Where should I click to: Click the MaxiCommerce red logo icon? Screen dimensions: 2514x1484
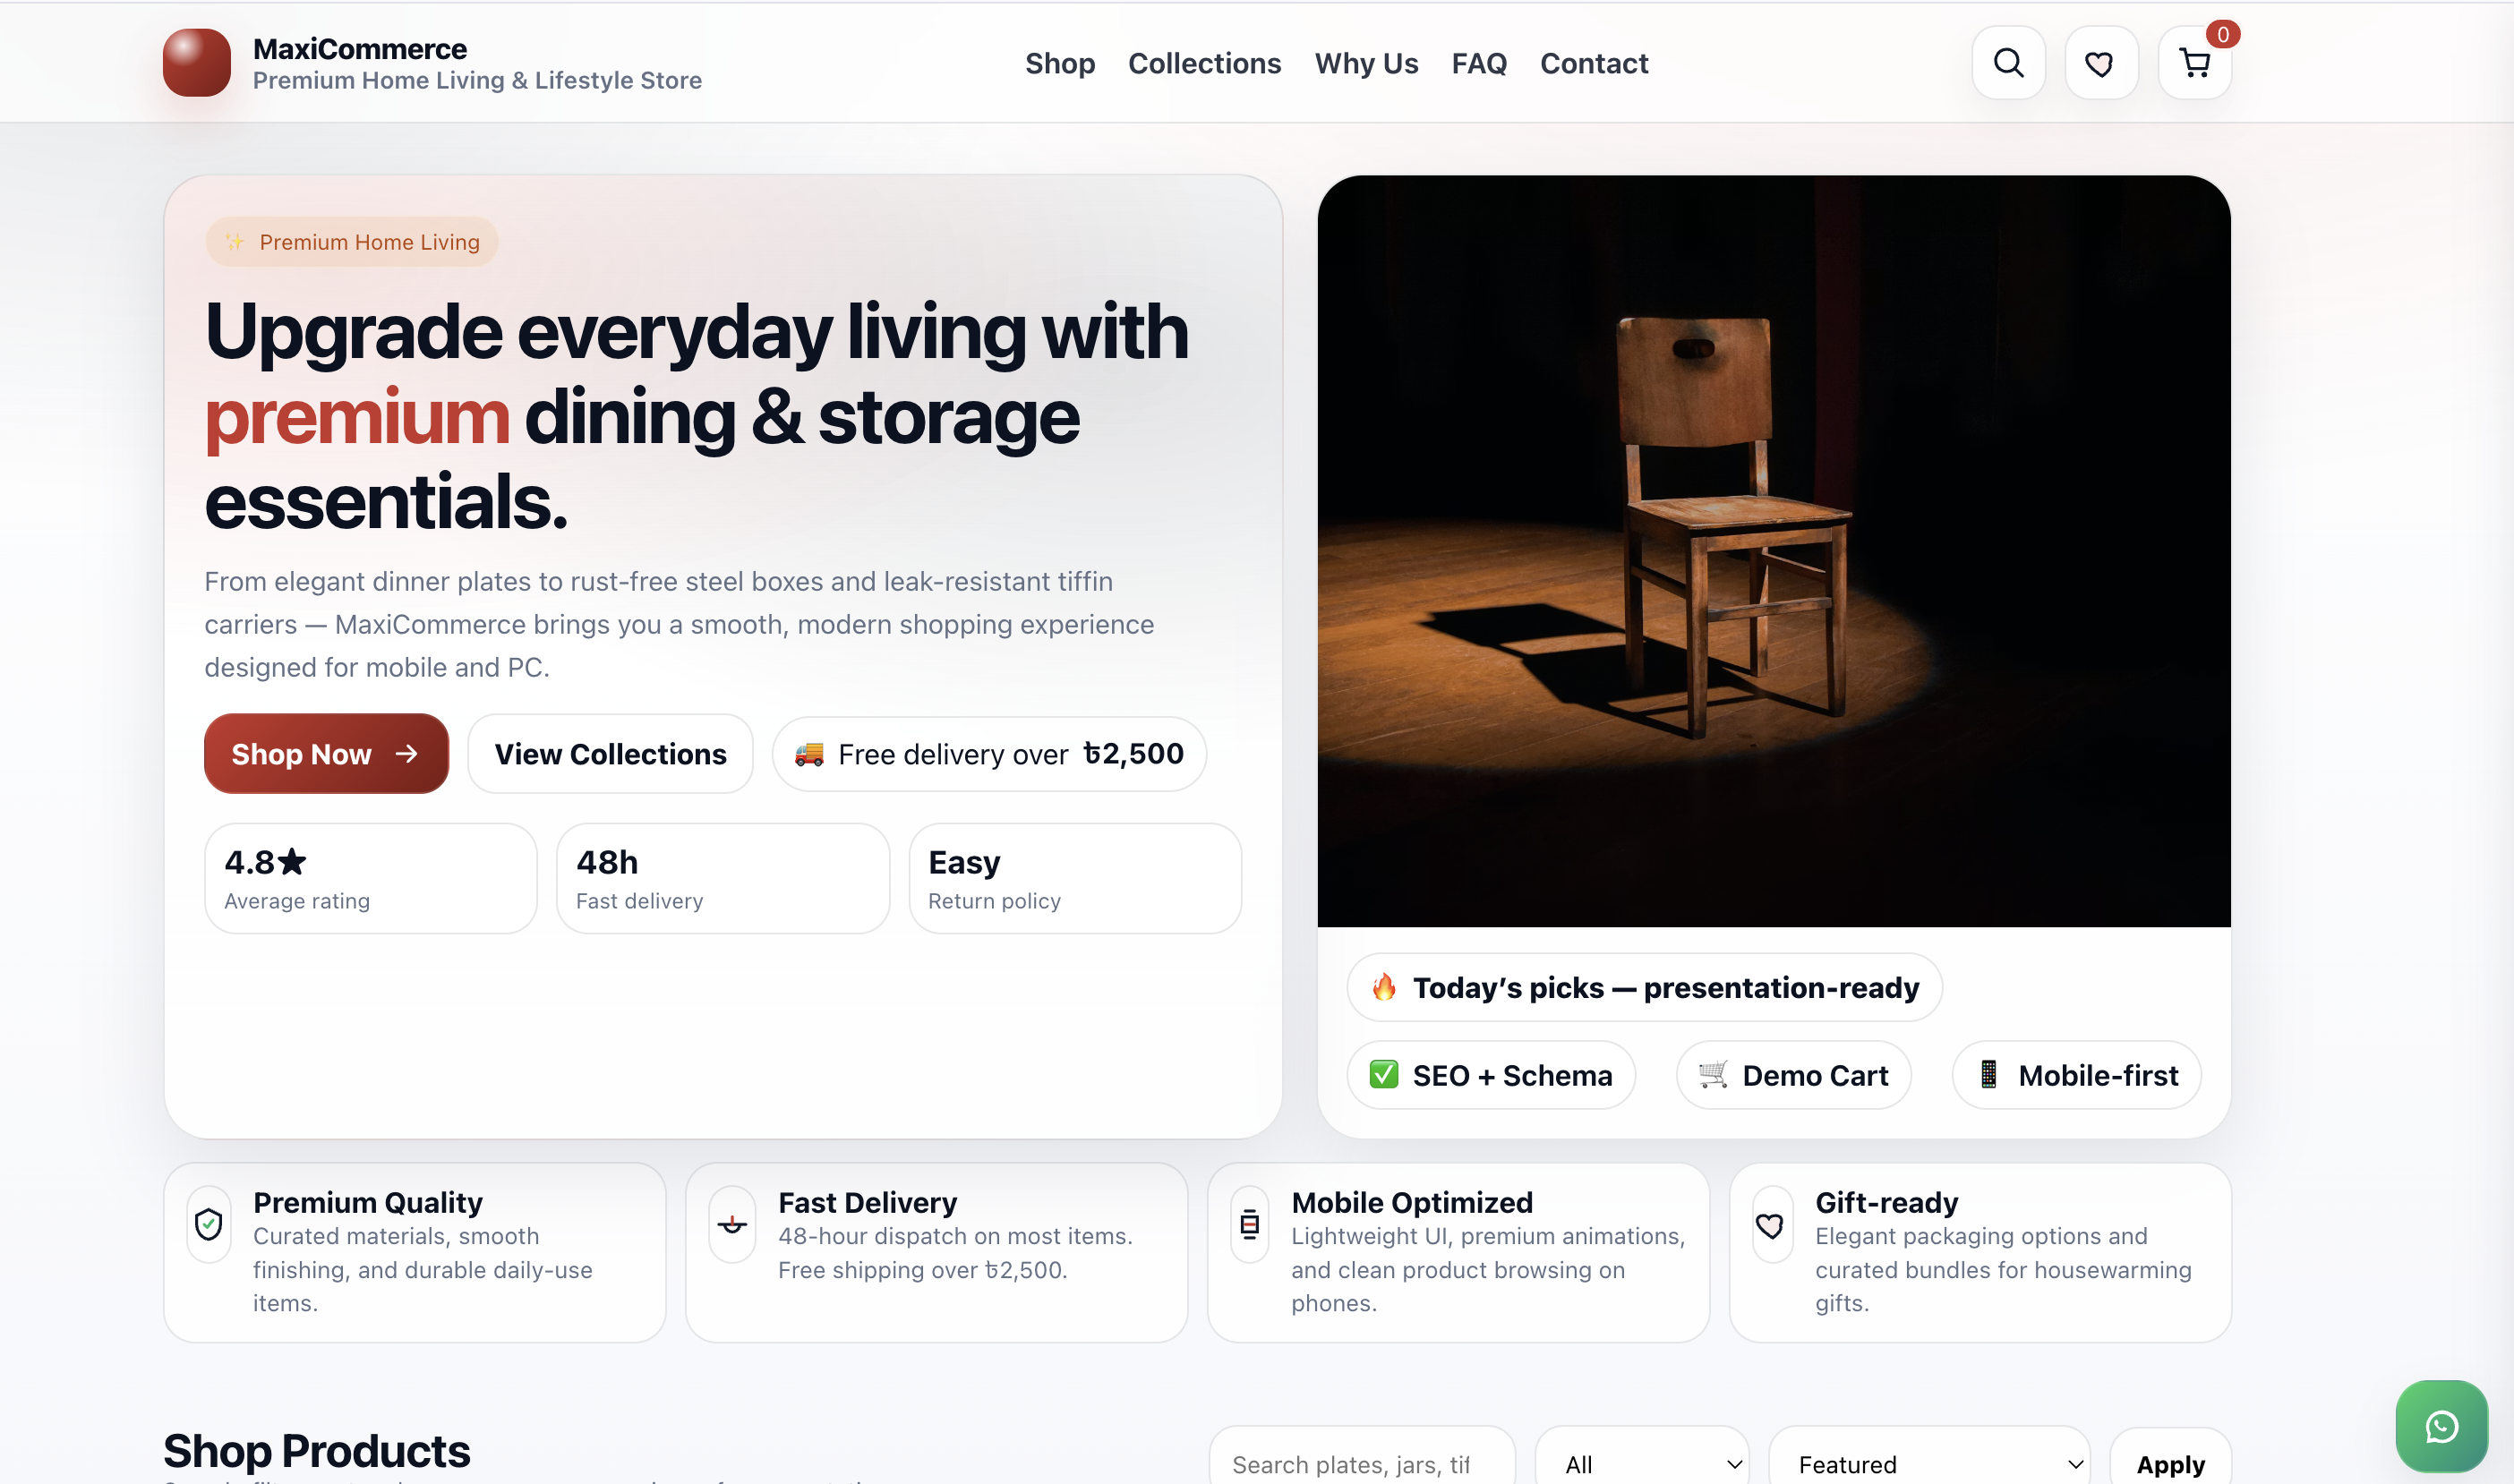tap(197, 63)
